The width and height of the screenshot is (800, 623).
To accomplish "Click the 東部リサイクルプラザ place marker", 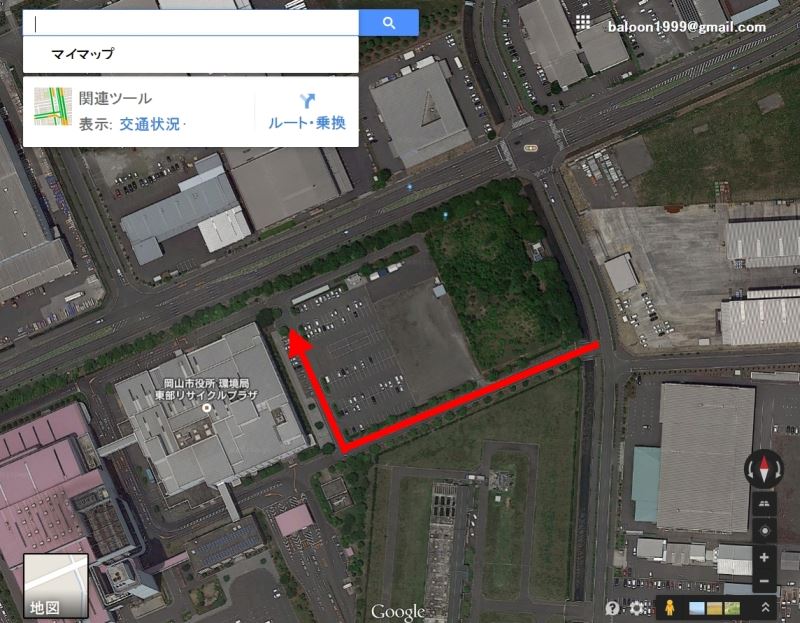I will tap(207, 408).
